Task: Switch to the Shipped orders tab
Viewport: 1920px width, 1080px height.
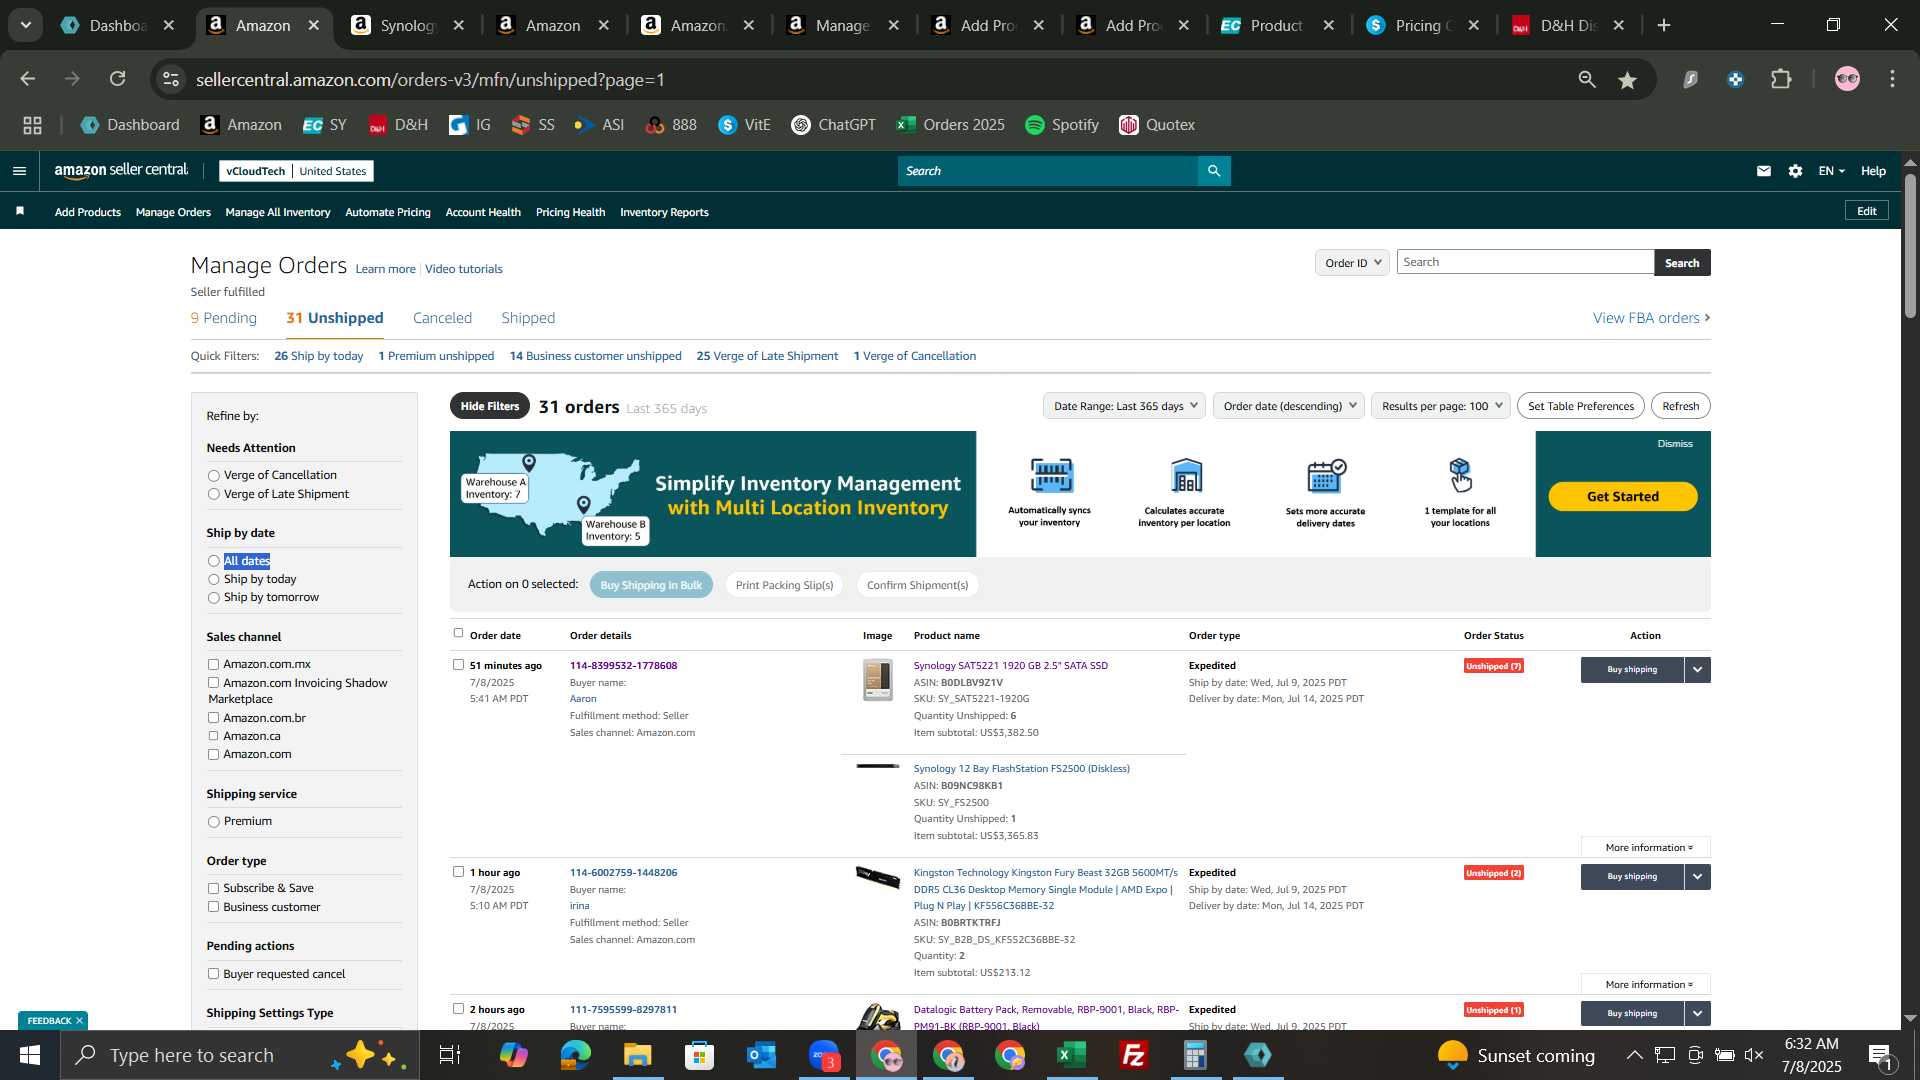Action: (x=528, y=318)
